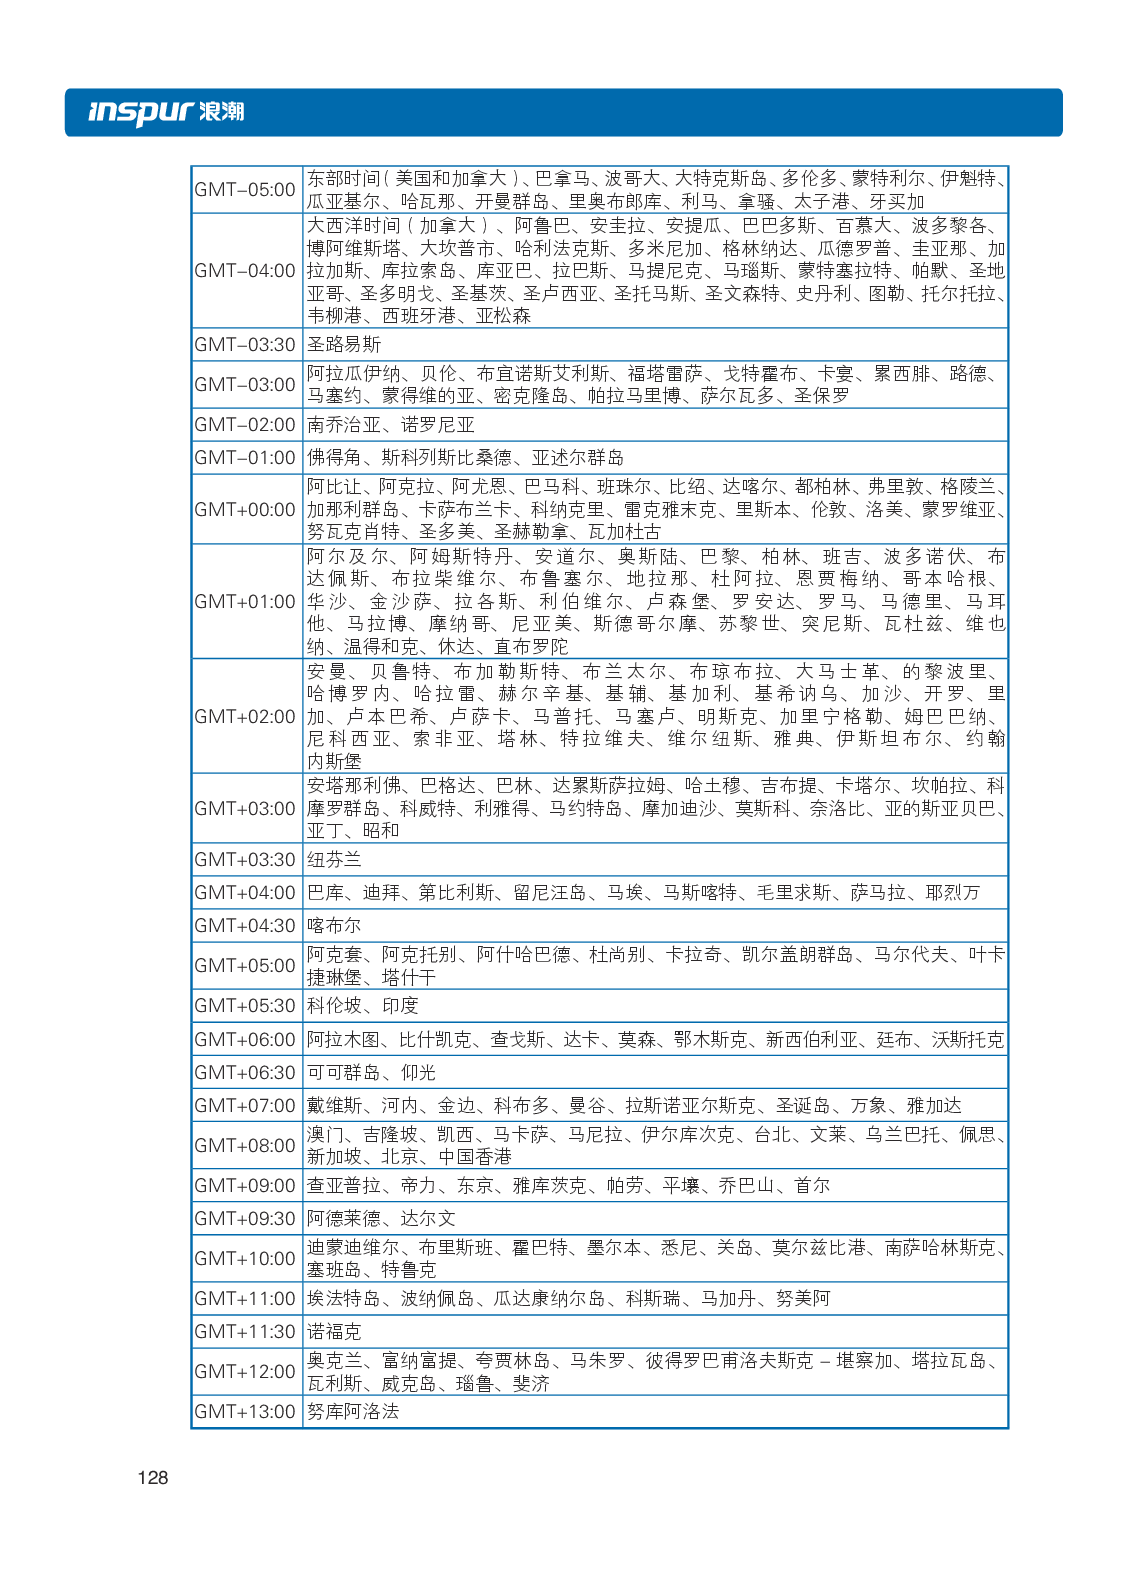Click the page number 128
The height and width of the screenshot is (1571, 1128).
pyautogui.click(x=152, y=1477)
